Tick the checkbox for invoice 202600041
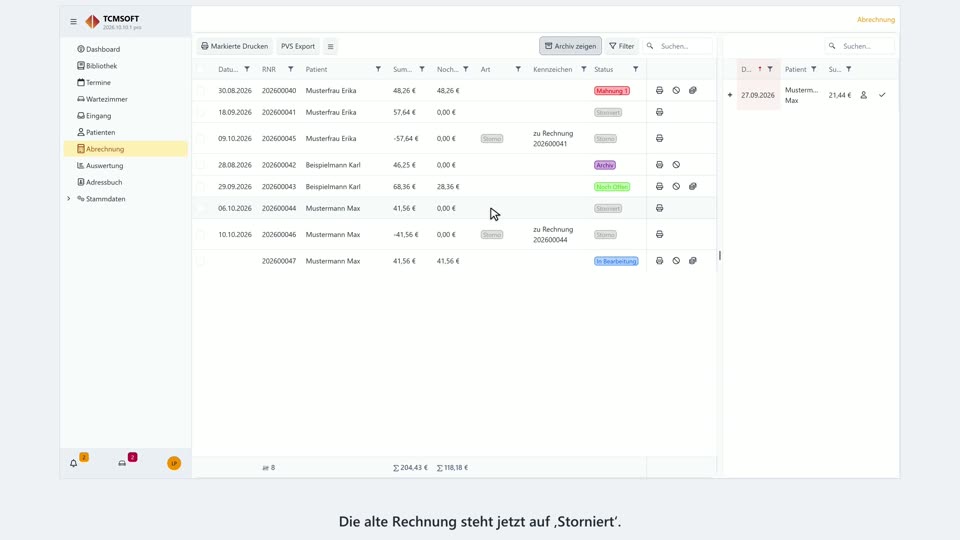Viewport: 960px width, 540px height. [201, 112]
